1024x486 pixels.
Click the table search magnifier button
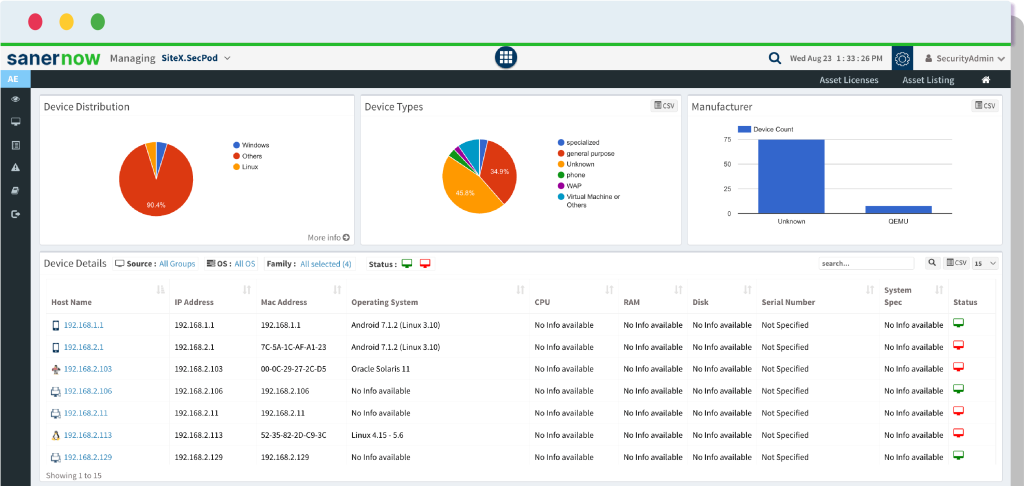coord(933,263)
